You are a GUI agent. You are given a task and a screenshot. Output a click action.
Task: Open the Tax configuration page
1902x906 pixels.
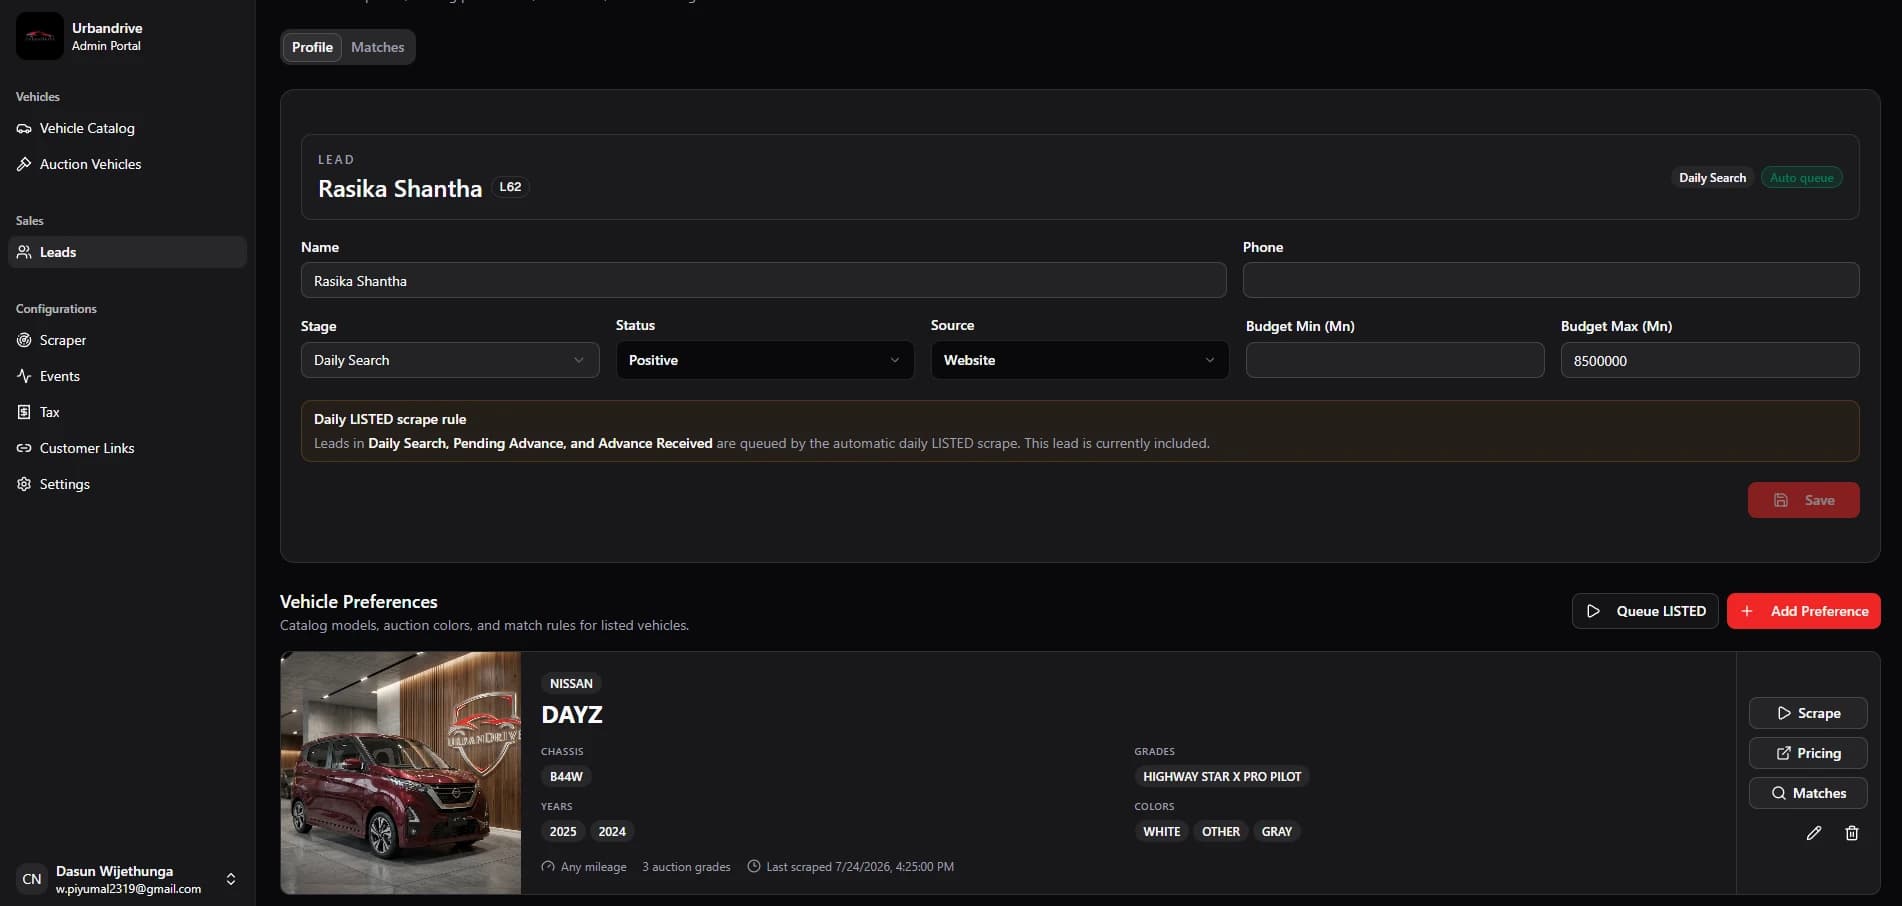click(x=127, y=412)
